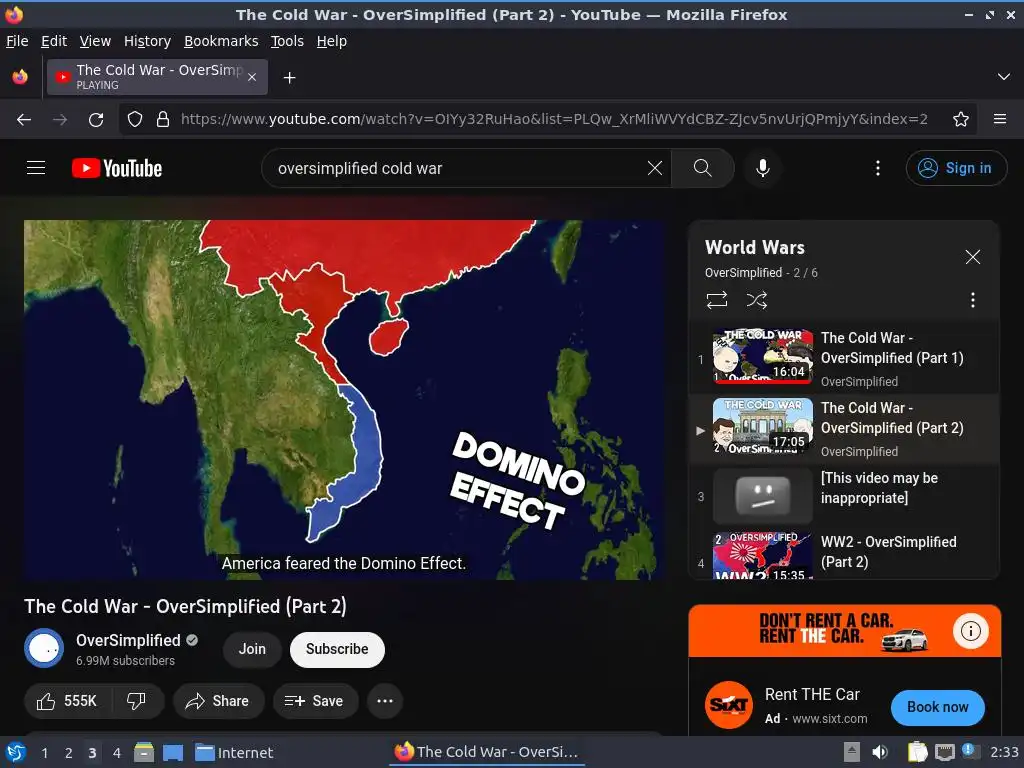Open network monitor tray icon
The height and width of the screenshot is (768, 1024).
tap(944, 752)
